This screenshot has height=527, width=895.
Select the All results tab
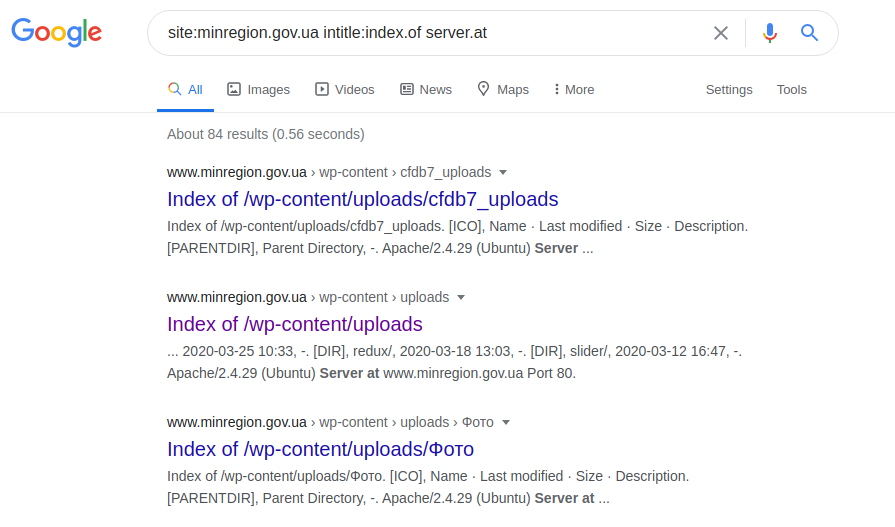pyautogui.click(x=185, y=90)
